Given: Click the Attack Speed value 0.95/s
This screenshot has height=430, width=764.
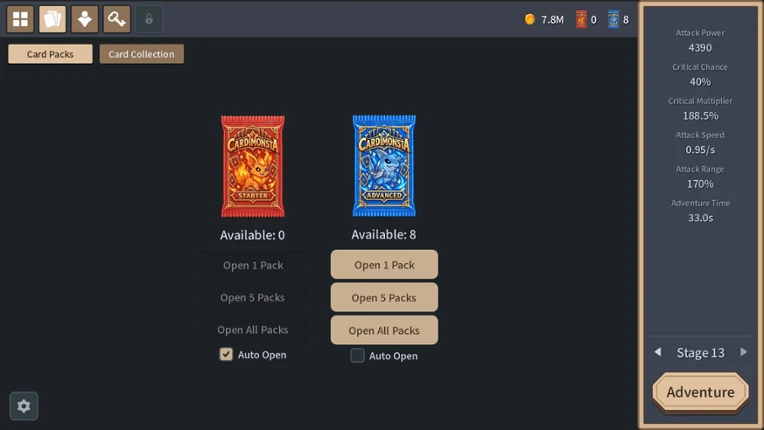Looking at the screenshot, I should click(700, 150).
